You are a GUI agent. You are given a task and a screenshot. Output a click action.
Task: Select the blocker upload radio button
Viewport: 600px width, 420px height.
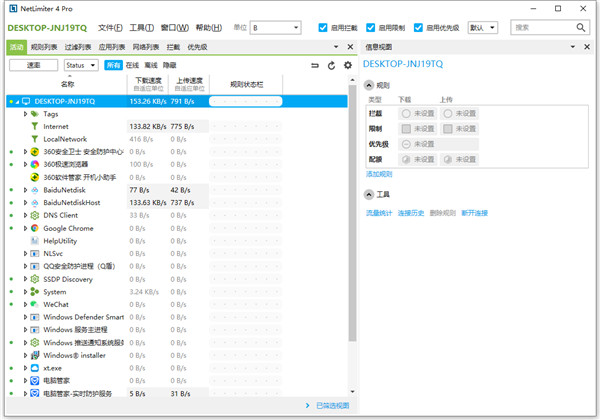point(448,113)
